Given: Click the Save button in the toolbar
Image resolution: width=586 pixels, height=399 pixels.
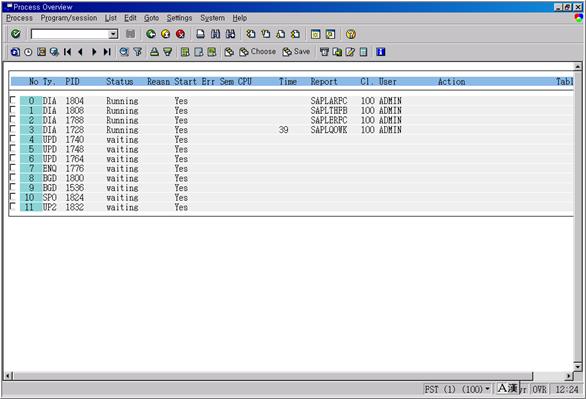Looking at the screenshot, I should 296,52.
